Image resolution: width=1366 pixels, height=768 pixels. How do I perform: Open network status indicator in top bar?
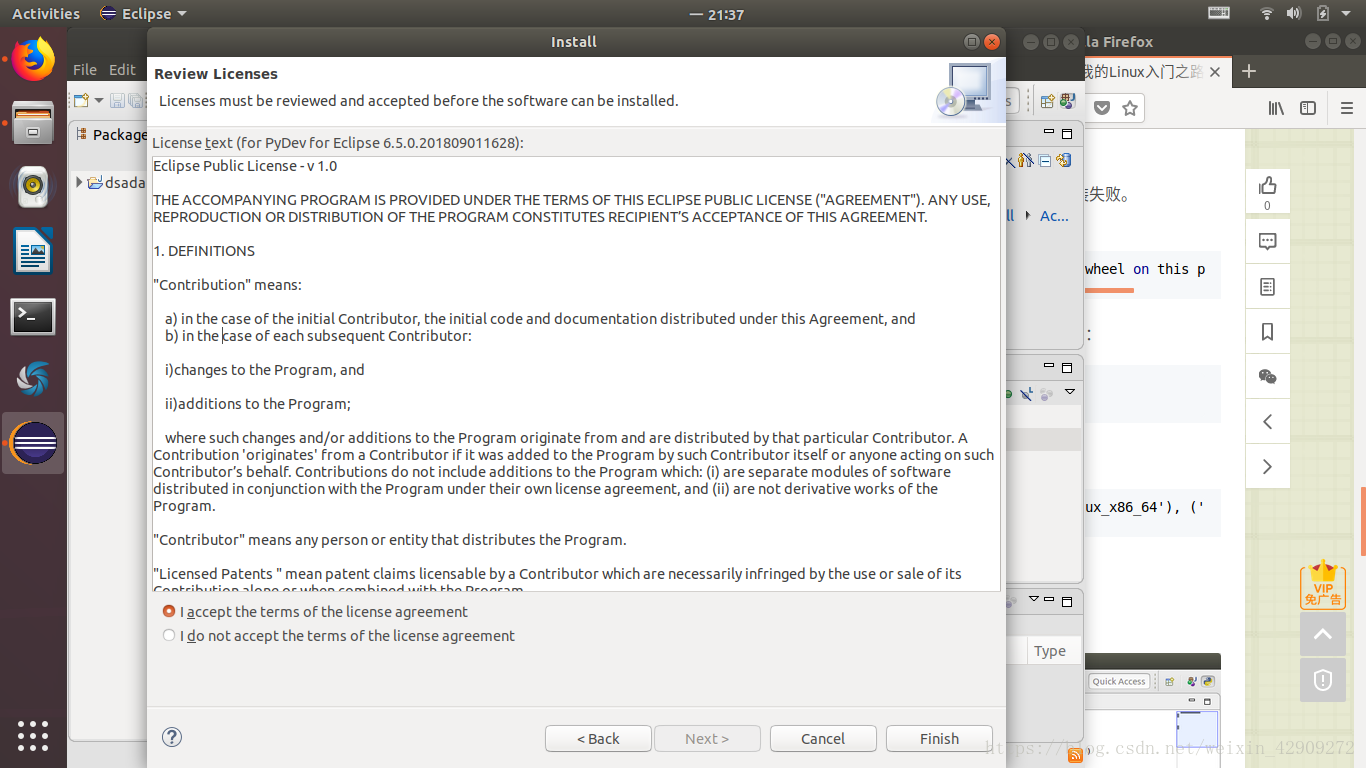1267,13
